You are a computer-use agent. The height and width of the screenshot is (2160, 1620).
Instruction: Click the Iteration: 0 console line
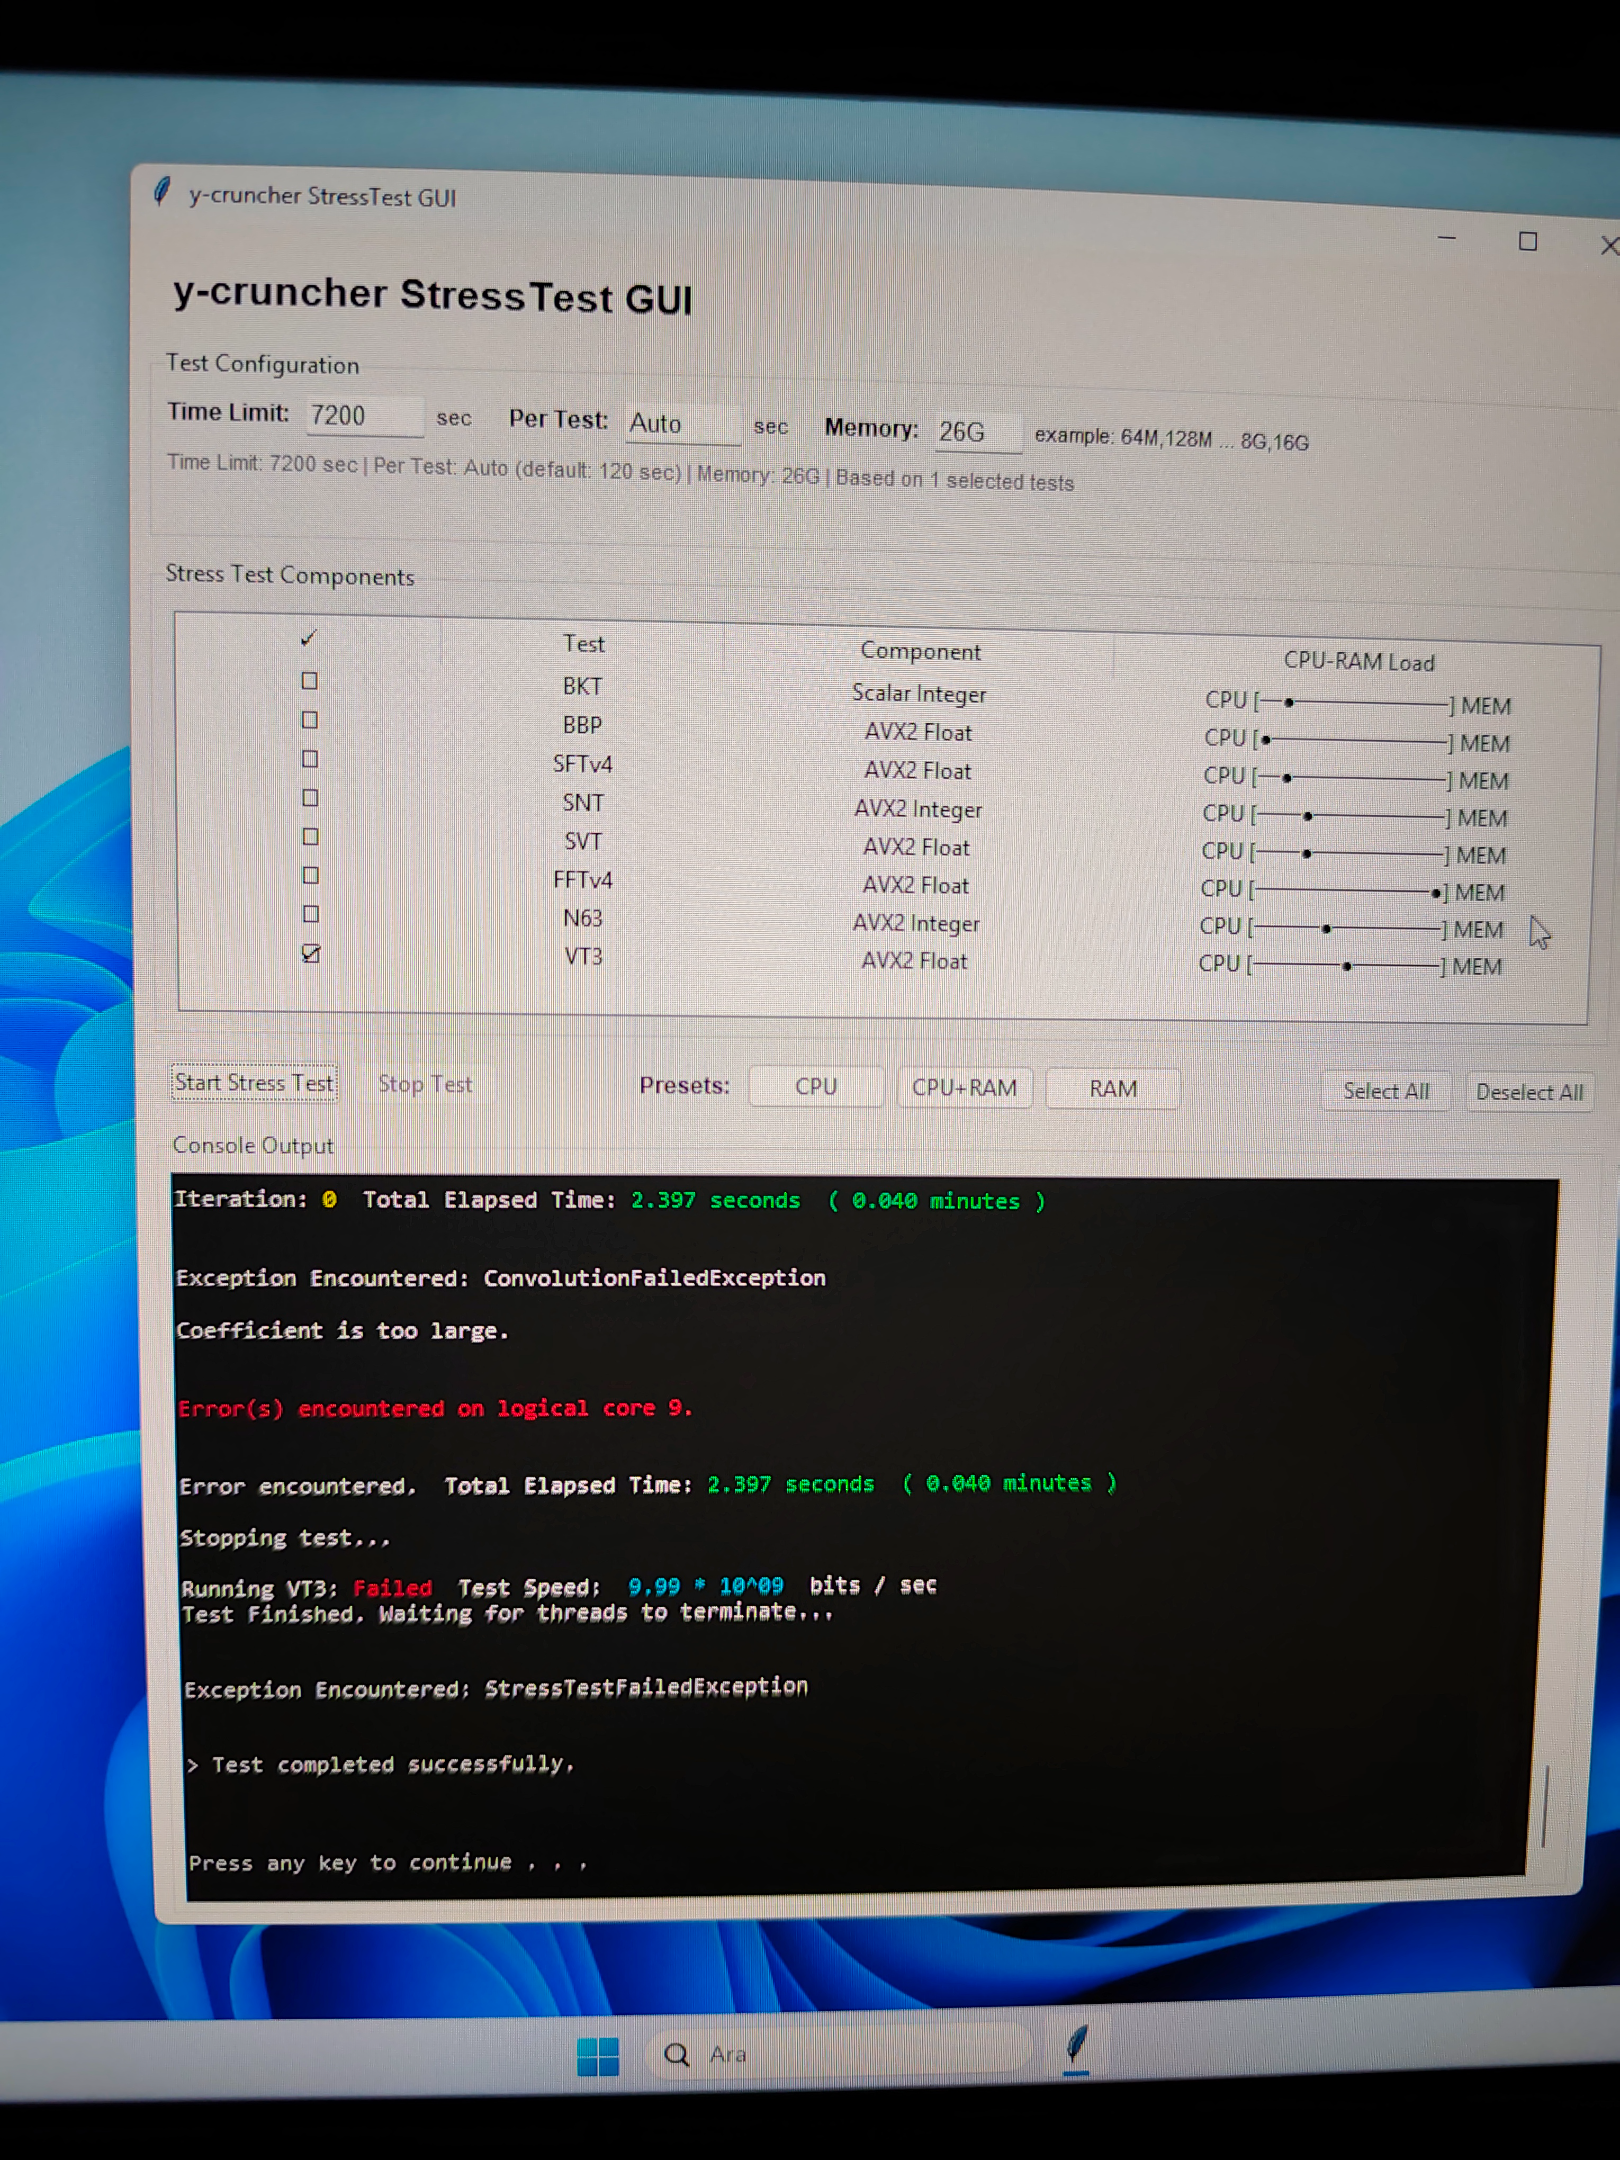[610, 1200]
